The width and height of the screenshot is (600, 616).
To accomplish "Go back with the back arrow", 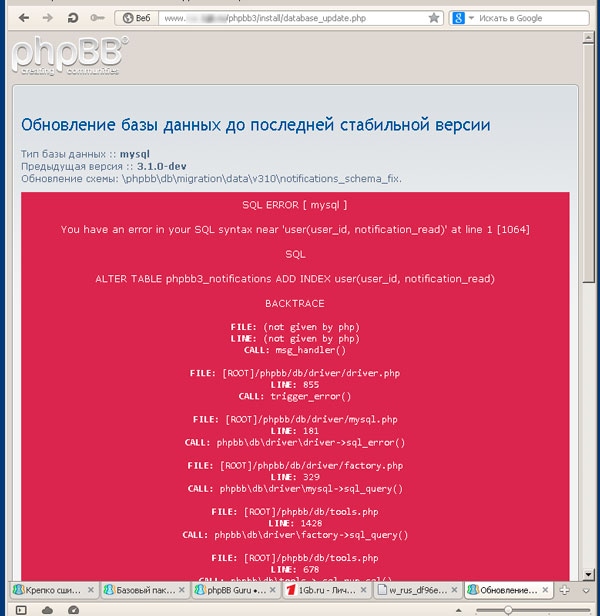I will (24, 18).
